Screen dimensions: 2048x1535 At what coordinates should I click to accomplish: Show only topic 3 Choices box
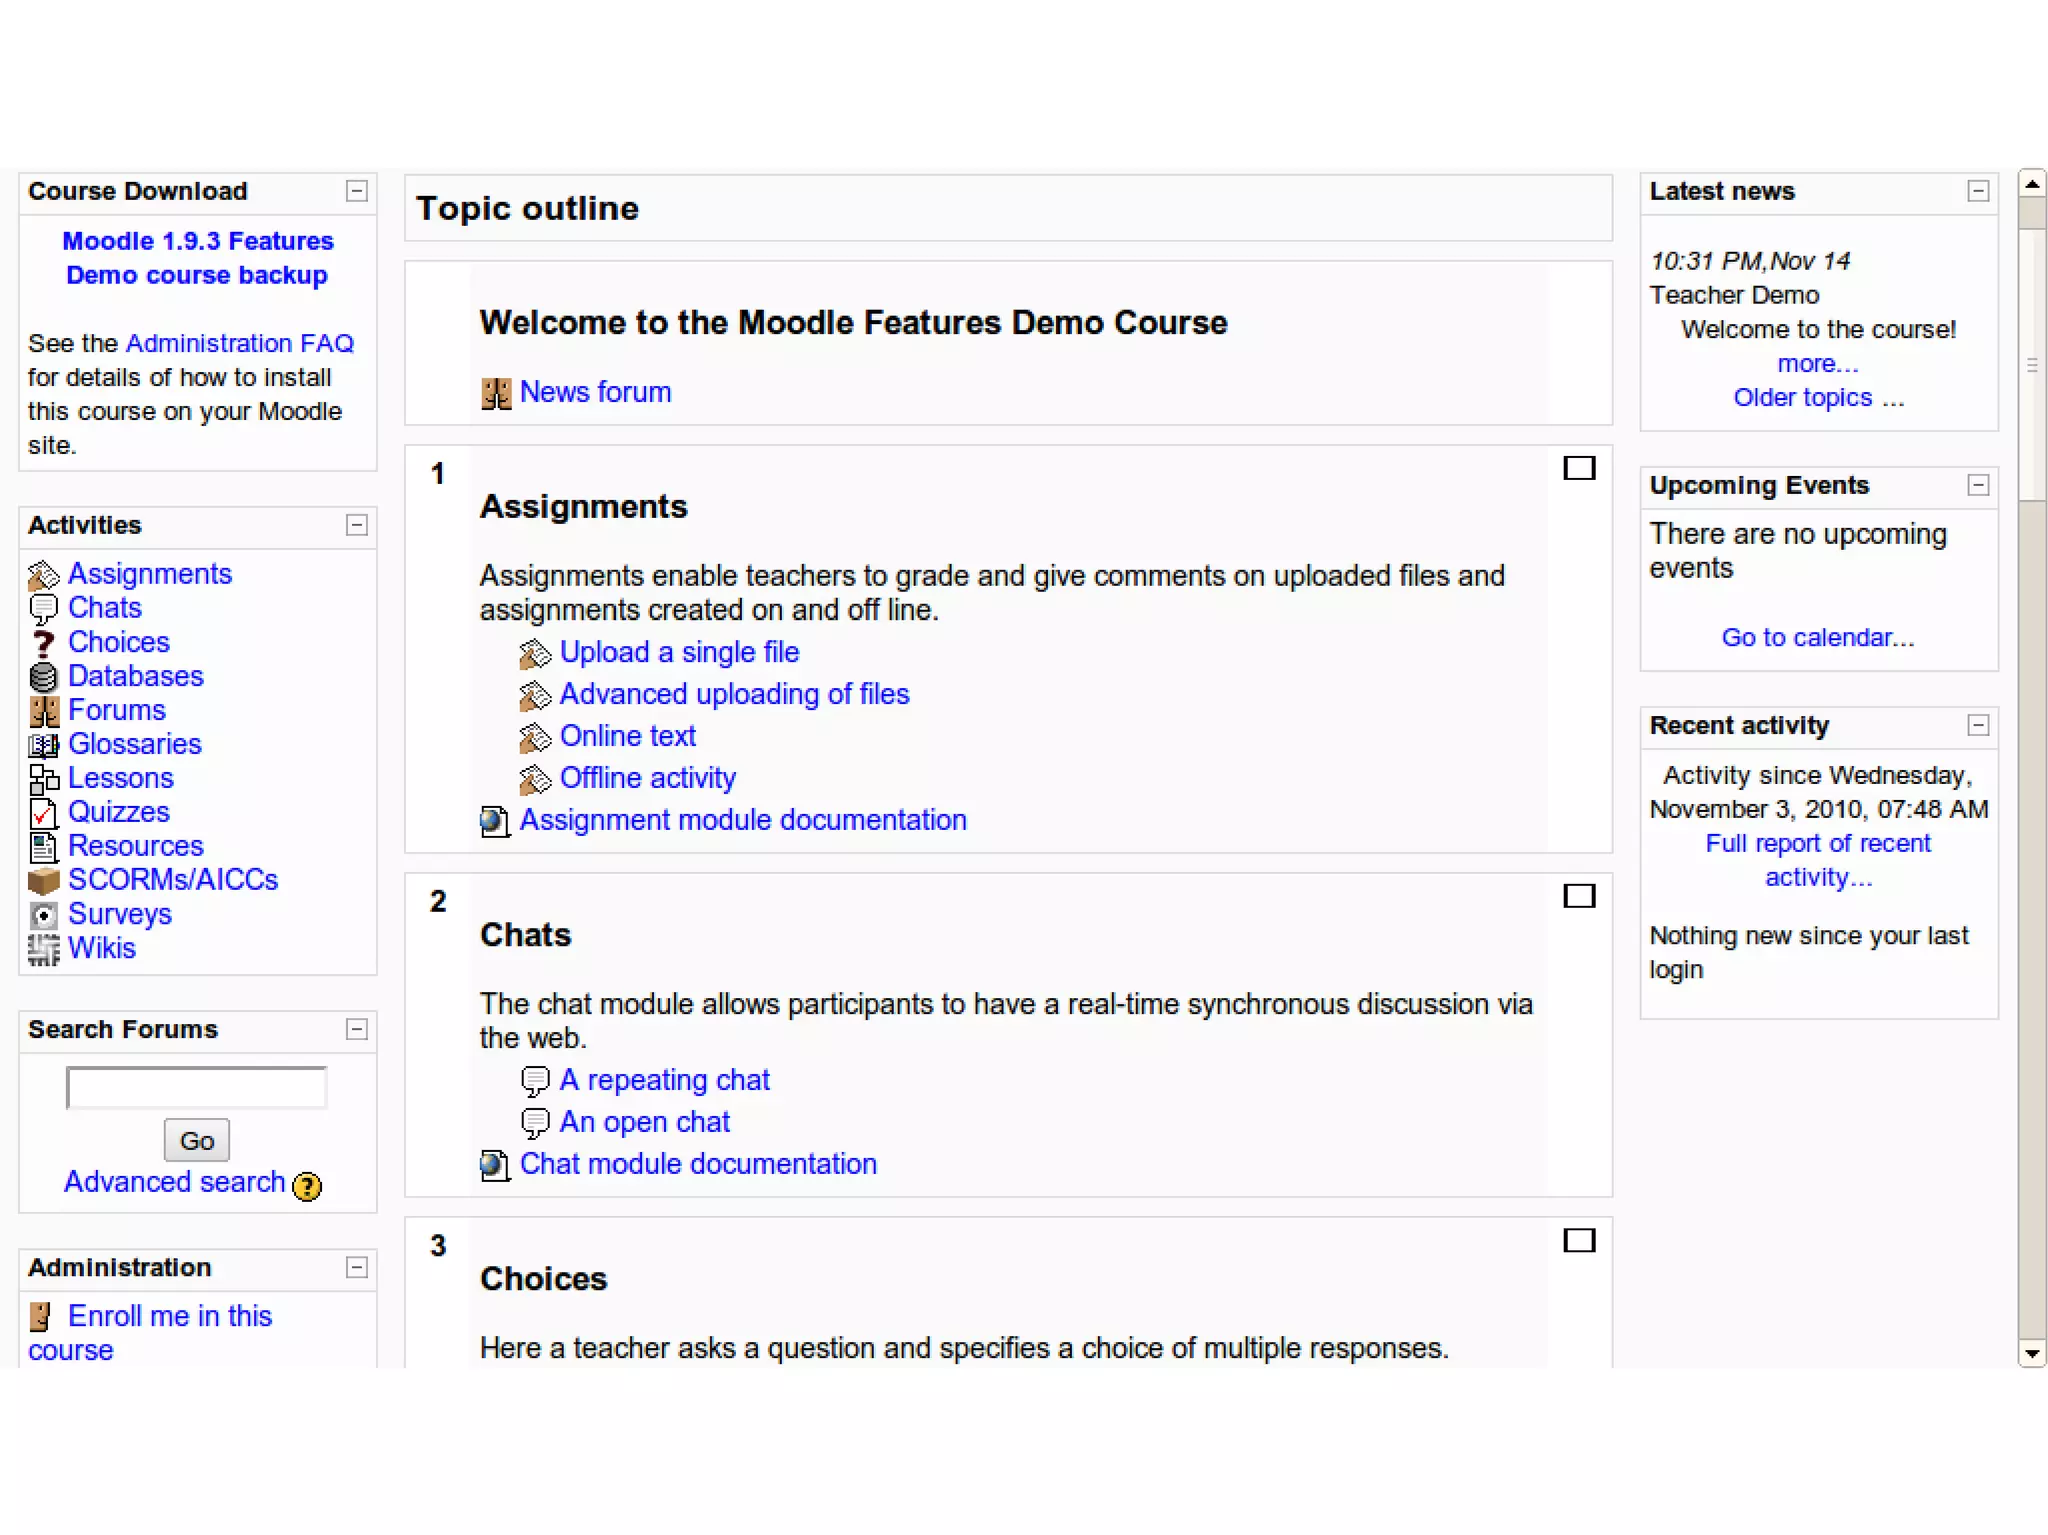pos(1579,1240)
